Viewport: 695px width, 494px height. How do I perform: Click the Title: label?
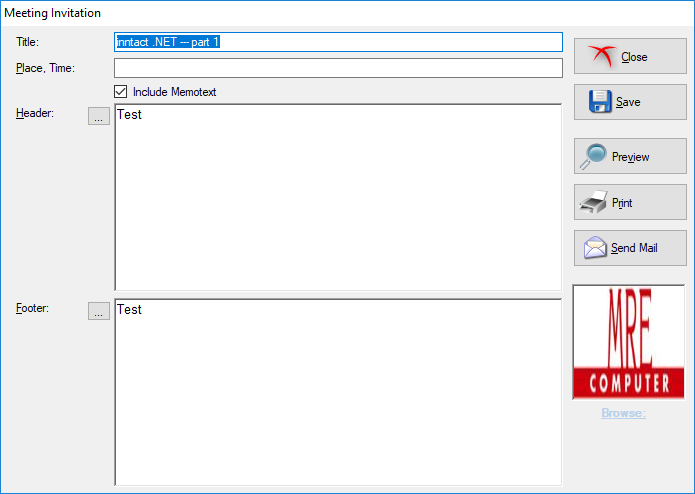click(x=27, y=42)
